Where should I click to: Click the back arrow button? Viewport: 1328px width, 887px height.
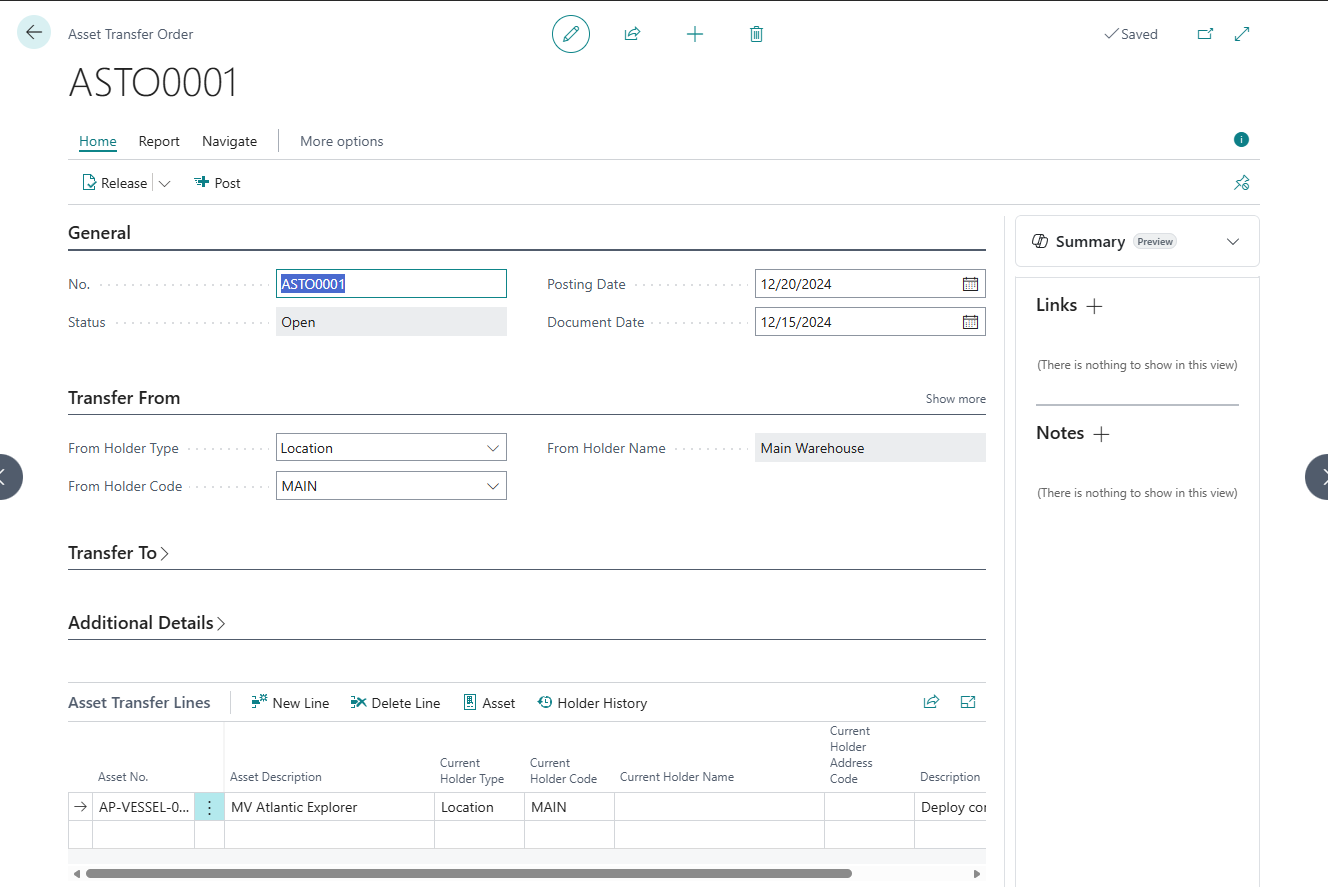(34, 33)
